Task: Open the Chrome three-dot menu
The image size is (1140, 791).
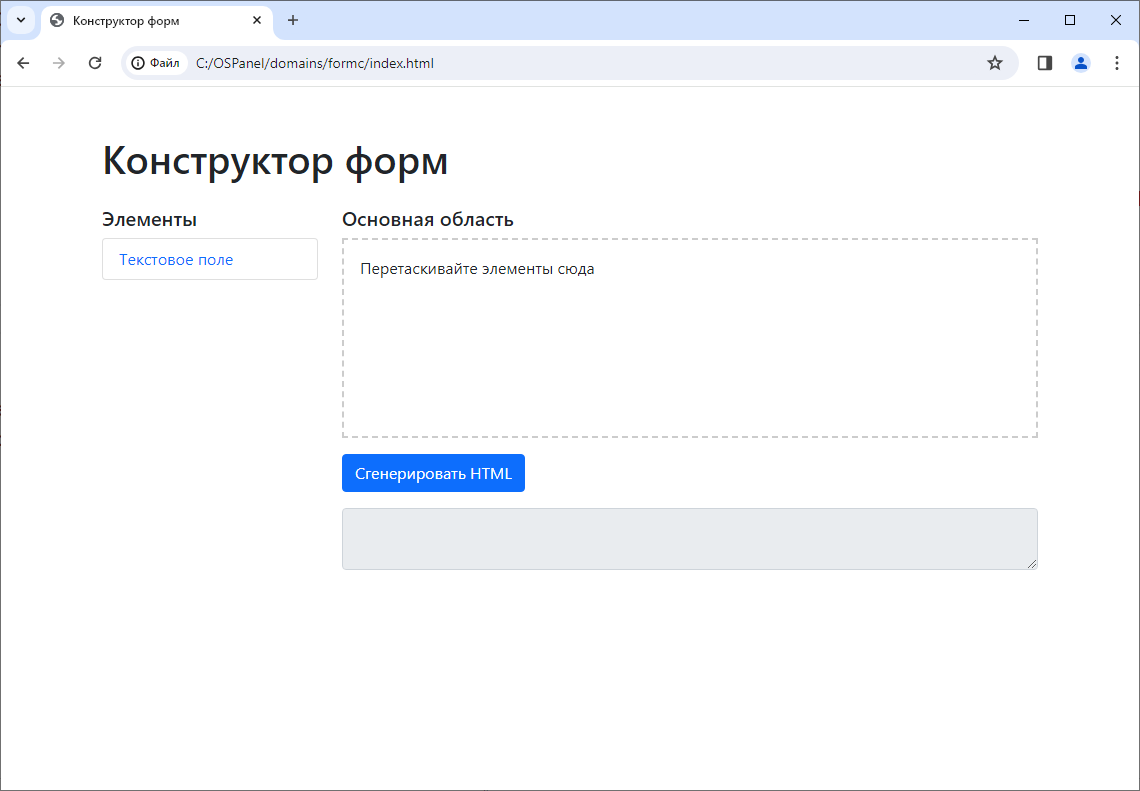Action: point(1117,63)
